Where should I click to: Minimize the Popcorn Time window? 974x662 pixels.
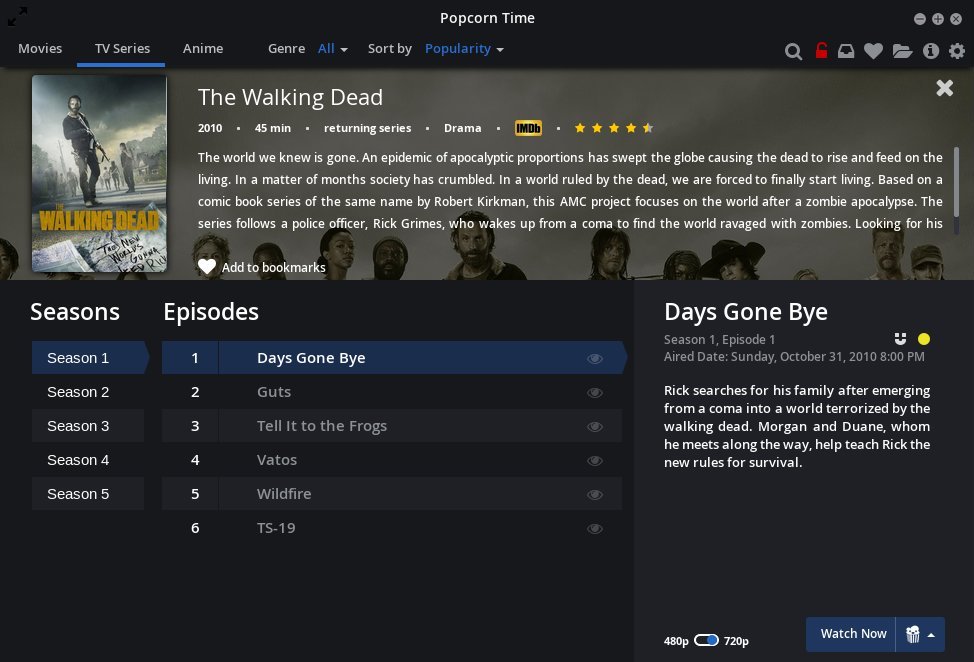click(x=920, y=19)
